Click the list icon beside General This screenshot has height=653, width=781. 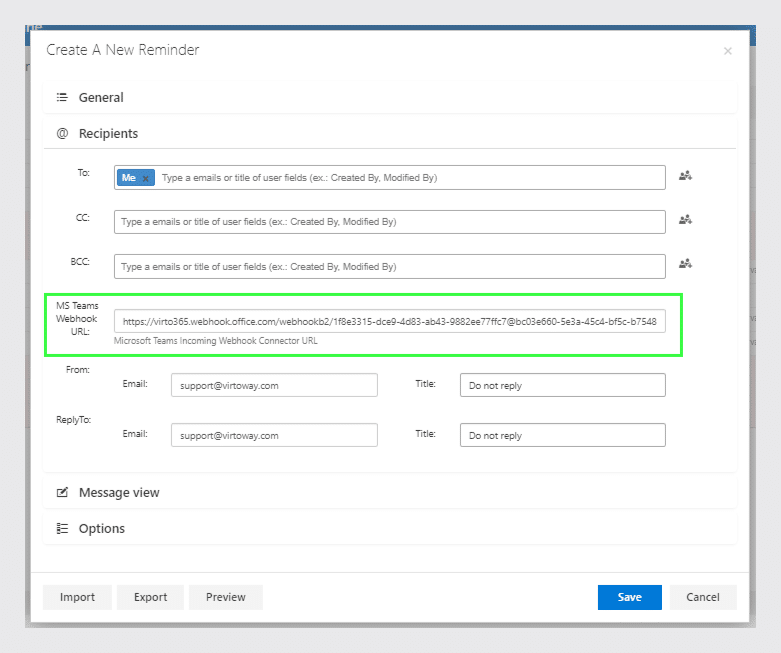point(62,97)
